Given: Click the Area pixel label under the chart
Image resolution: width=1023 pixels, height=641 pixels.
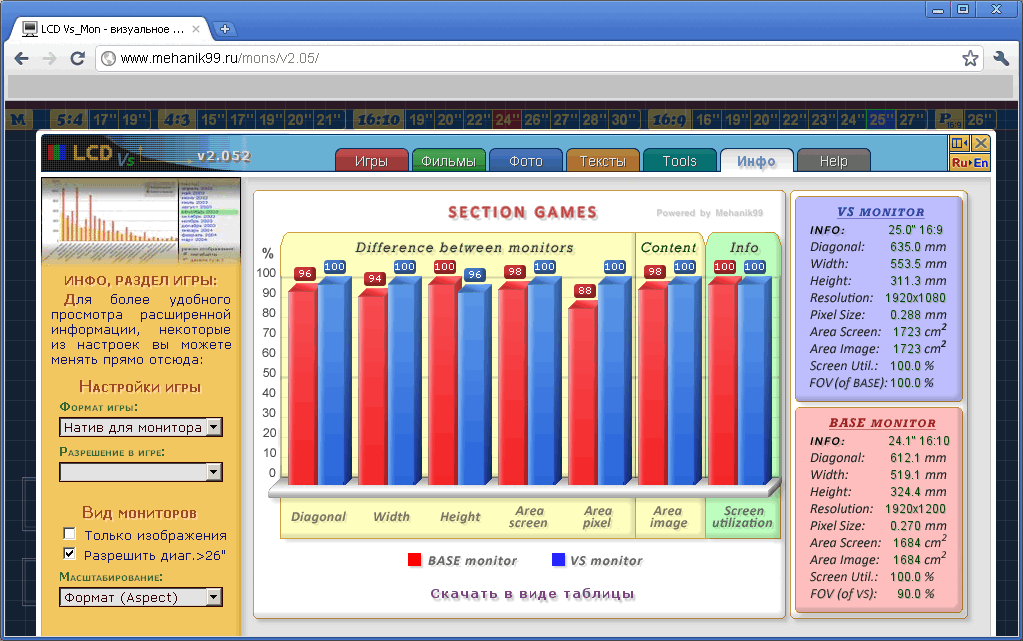Looking at the screenshot, I should pyautogui.click(x=598, y=516).
